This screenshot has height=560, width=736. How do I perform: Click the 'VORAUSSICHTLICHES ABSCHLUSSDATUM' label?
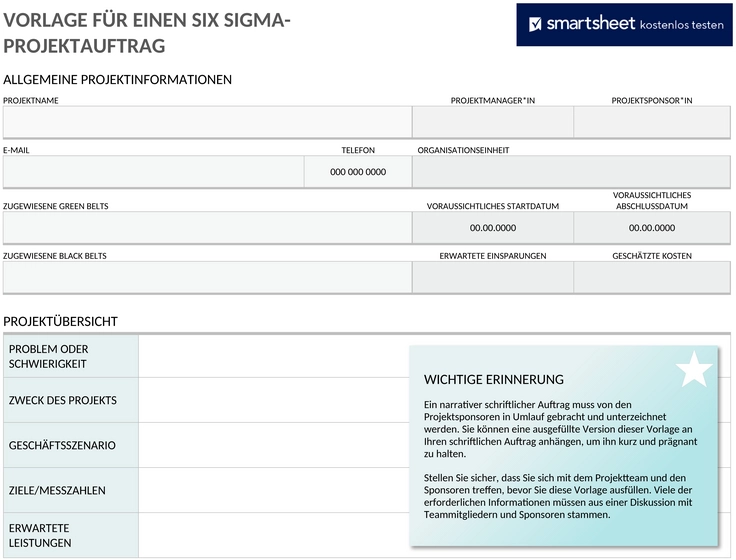point(652,200)
